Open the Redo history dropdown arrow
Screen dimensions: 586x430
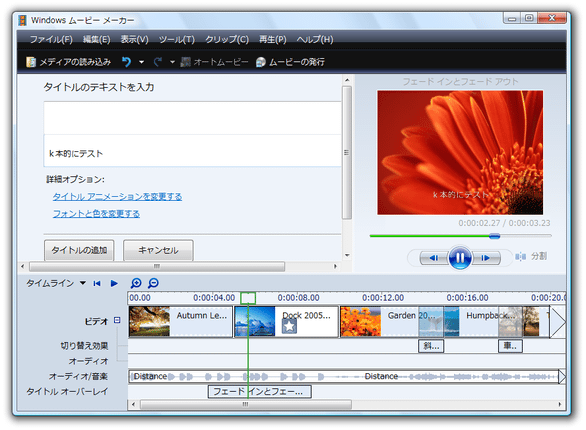coord(172,62)
